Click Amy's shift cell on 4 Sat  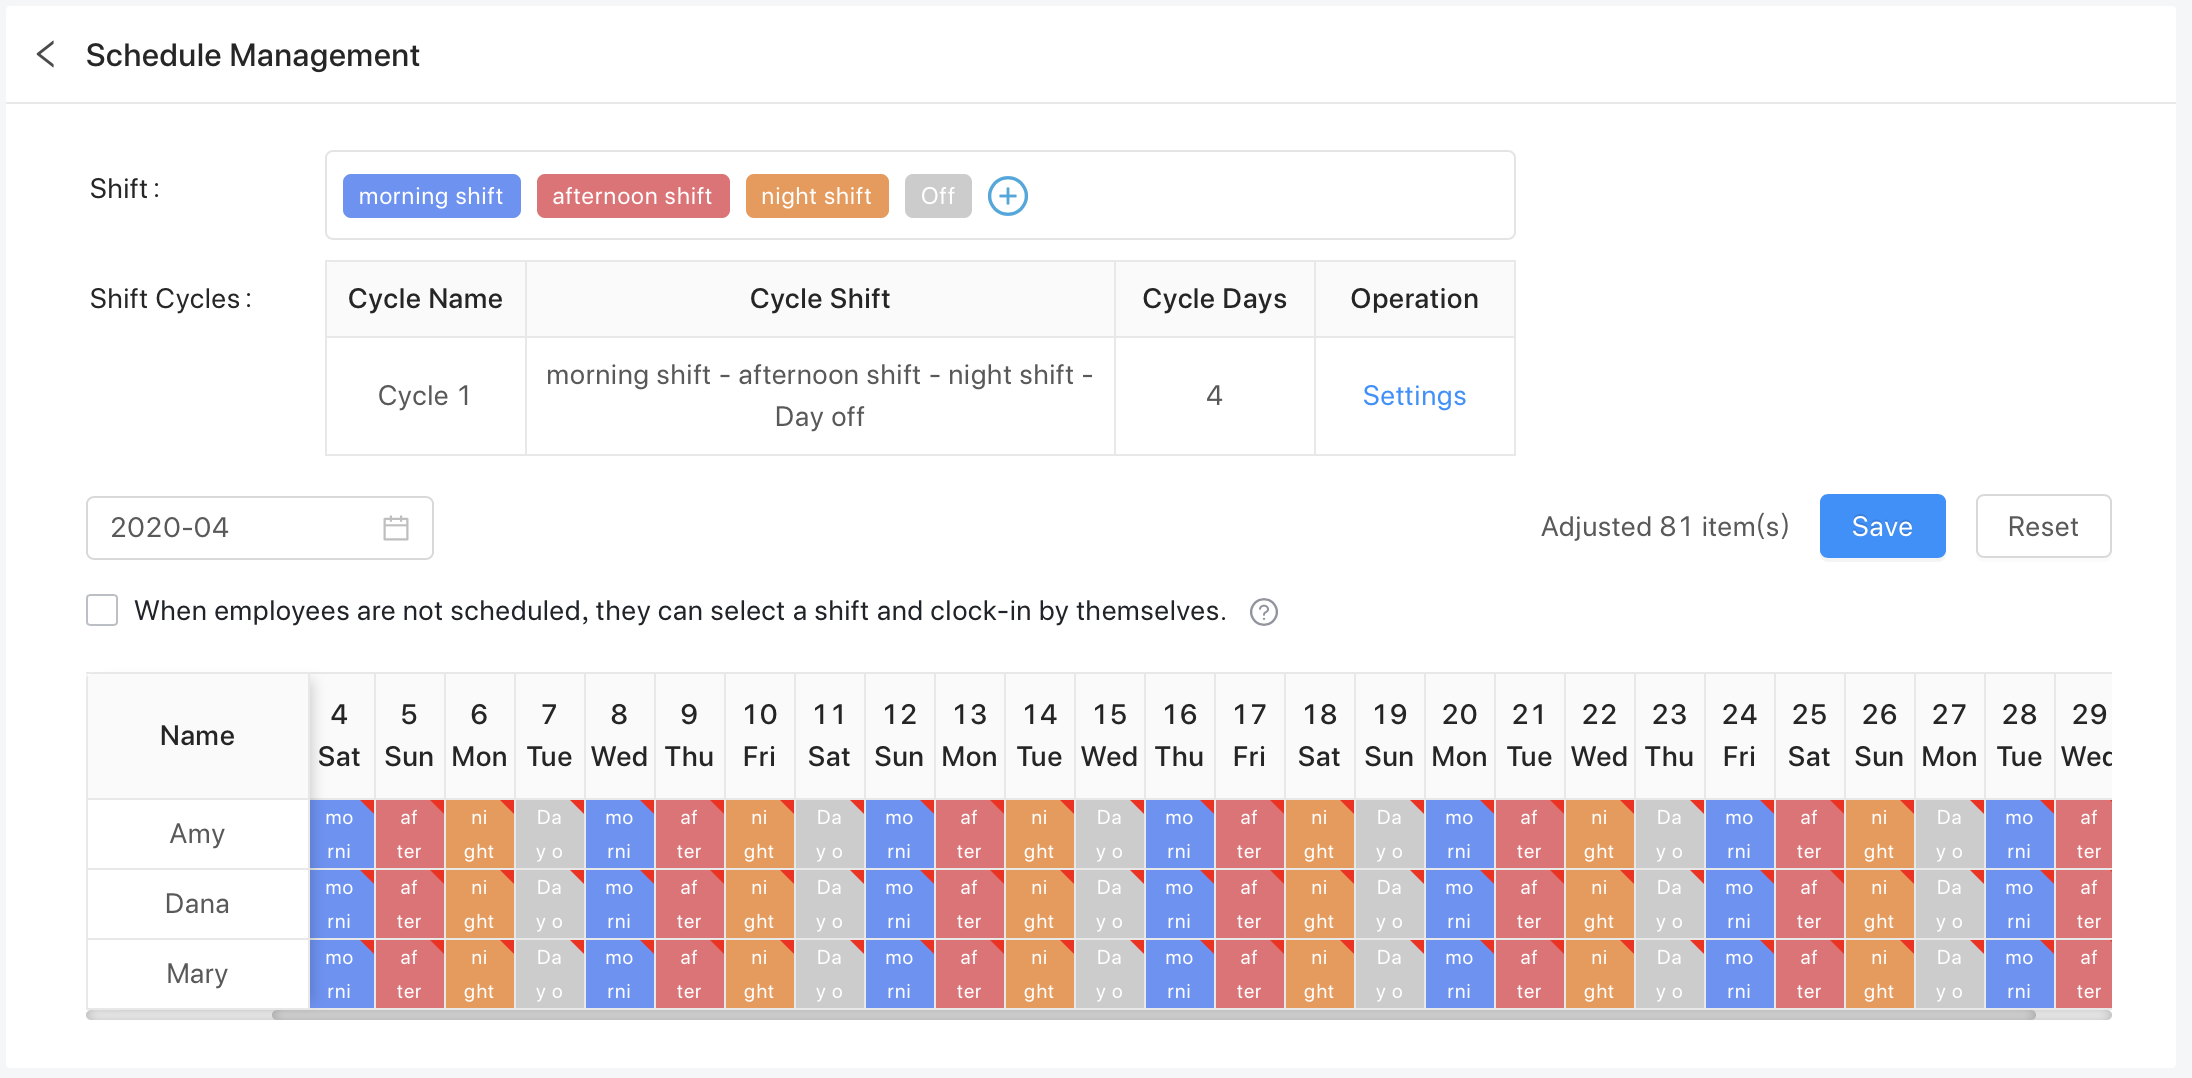[340, 834]
